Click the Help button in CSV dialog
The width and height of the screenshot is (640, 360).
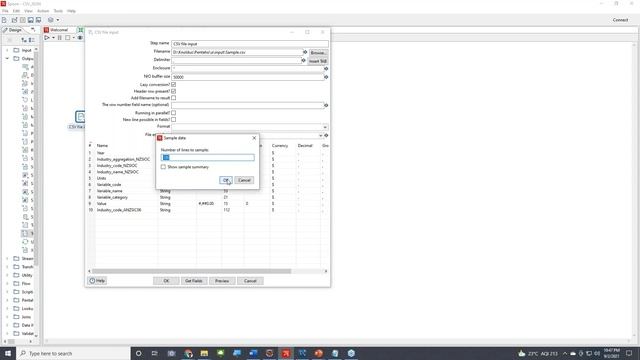point(97,281)
